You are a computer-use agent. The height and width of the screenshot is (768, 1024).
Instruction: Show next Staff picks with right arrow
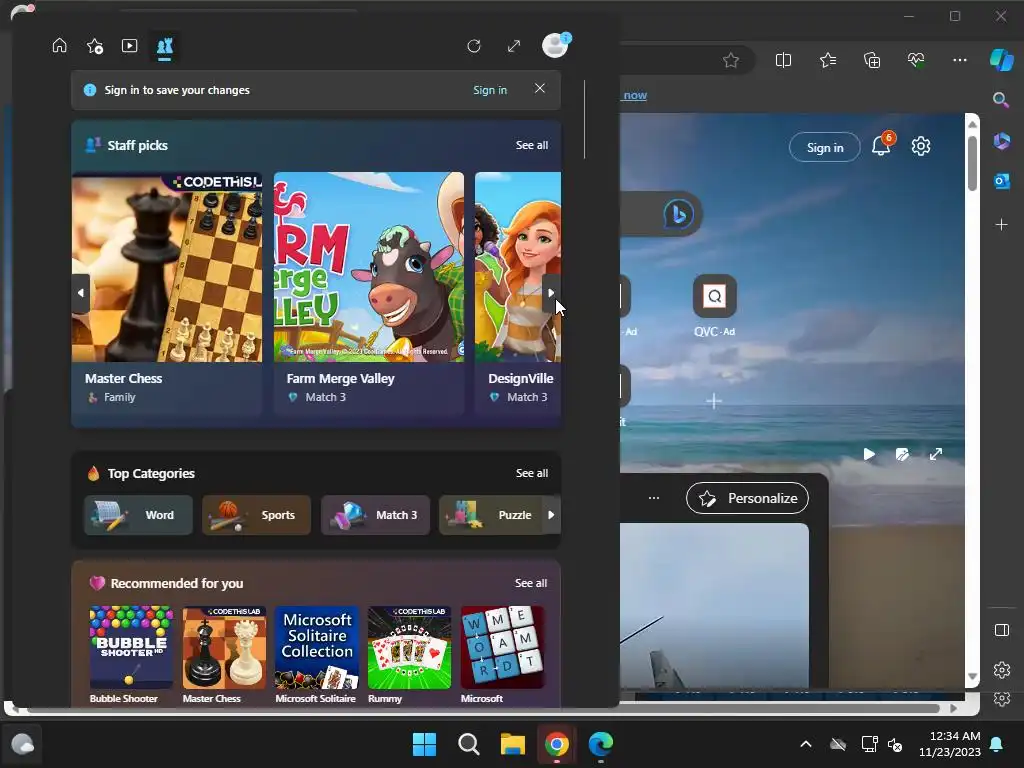551,293
